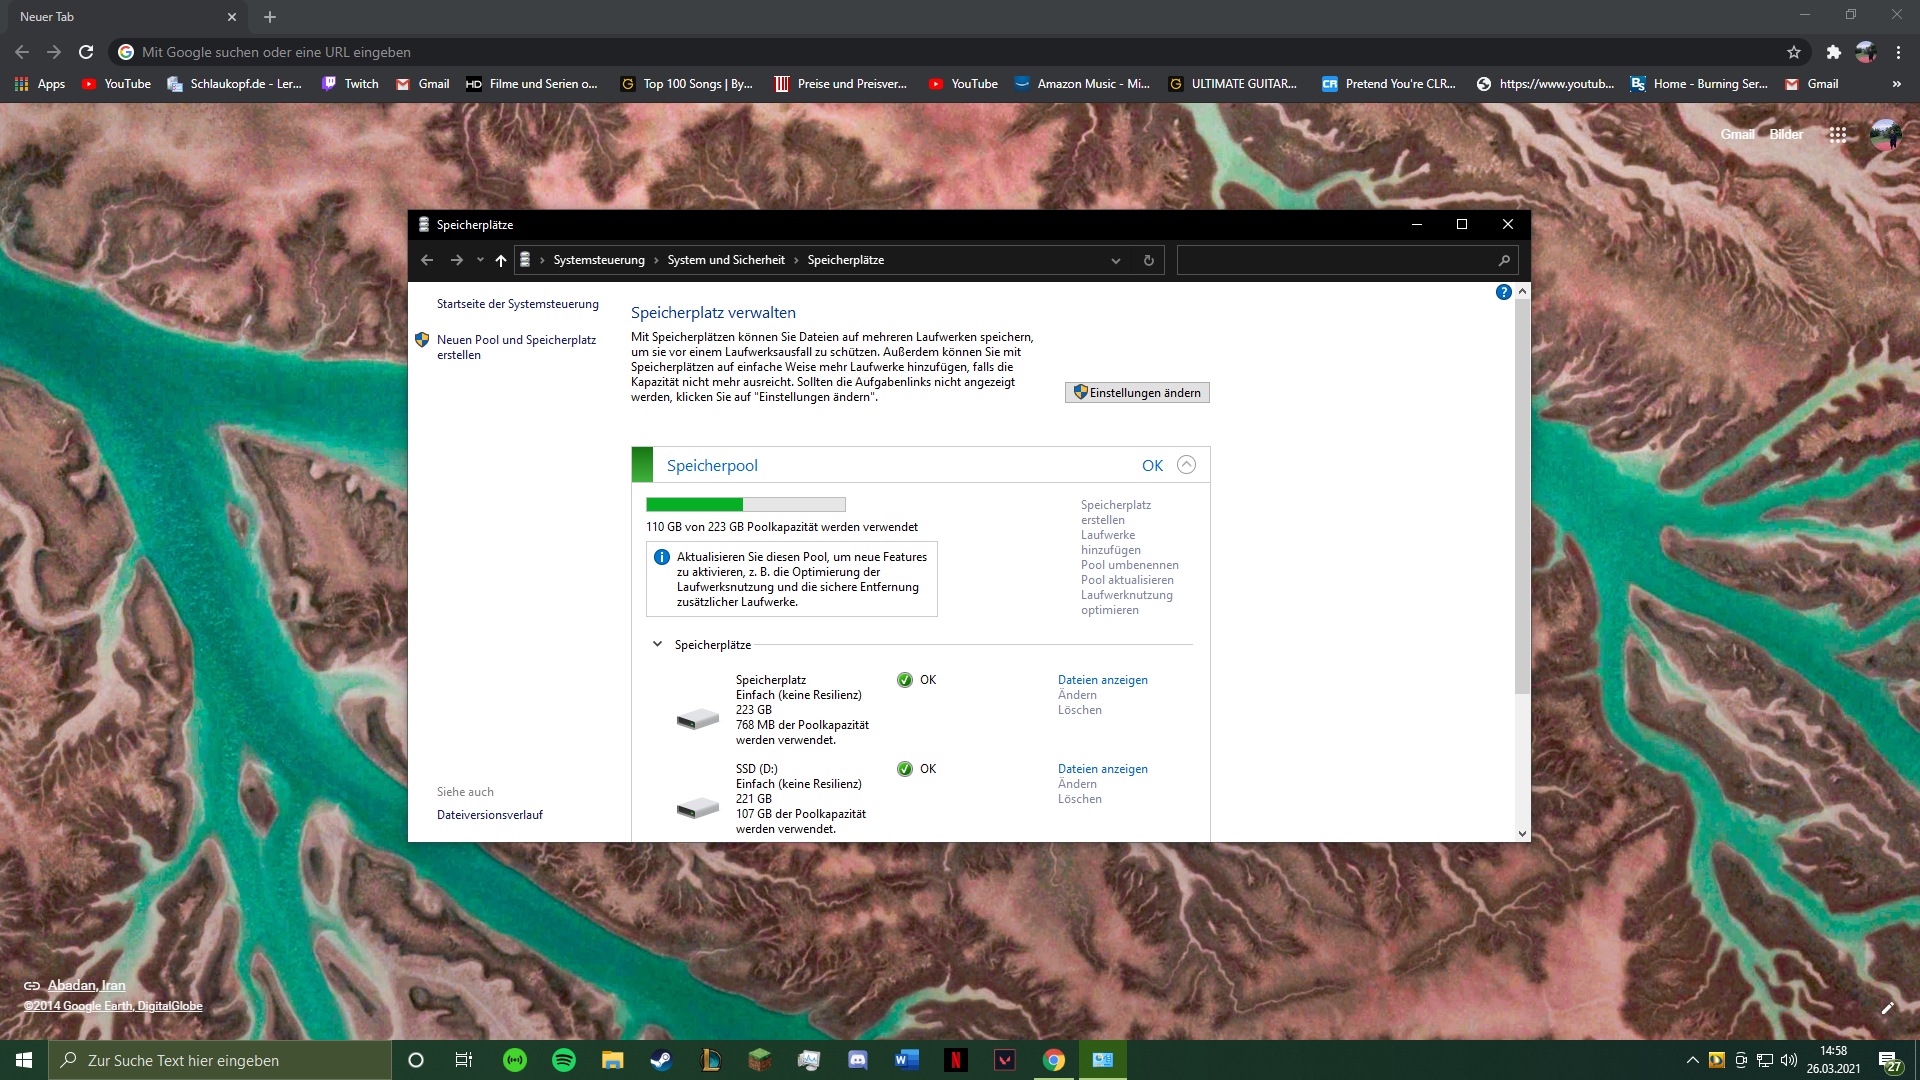Open Steam from the taskbar
1920x1080 pixels.
click(661, 1060)
